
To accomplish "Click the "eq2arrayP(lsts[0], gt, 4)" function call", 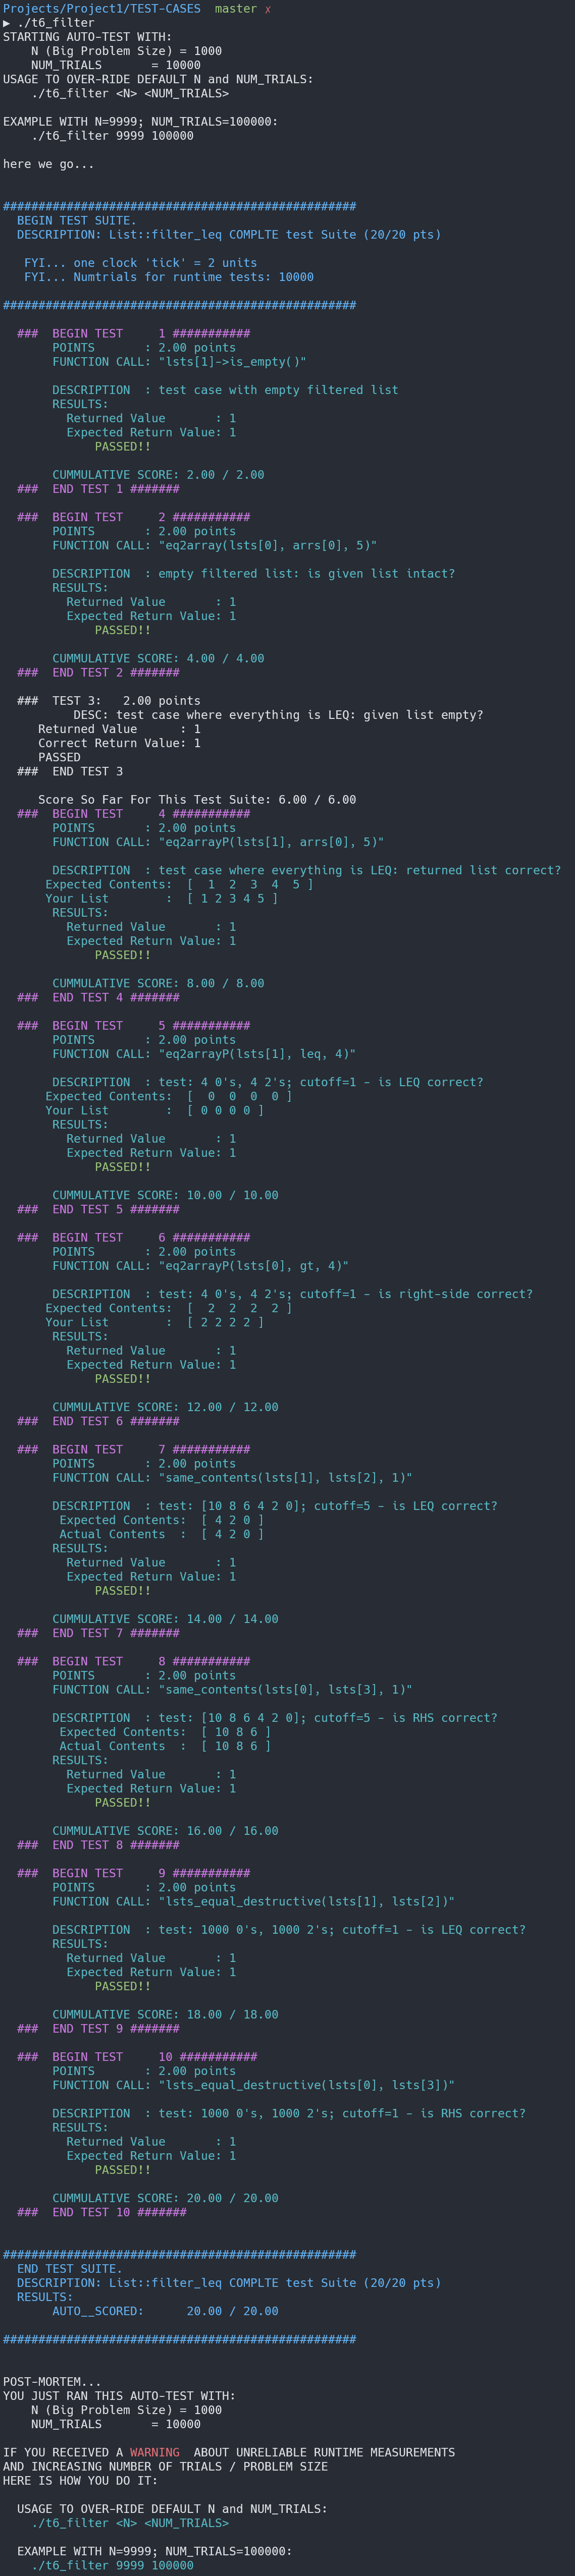I will coord(253,1266).
